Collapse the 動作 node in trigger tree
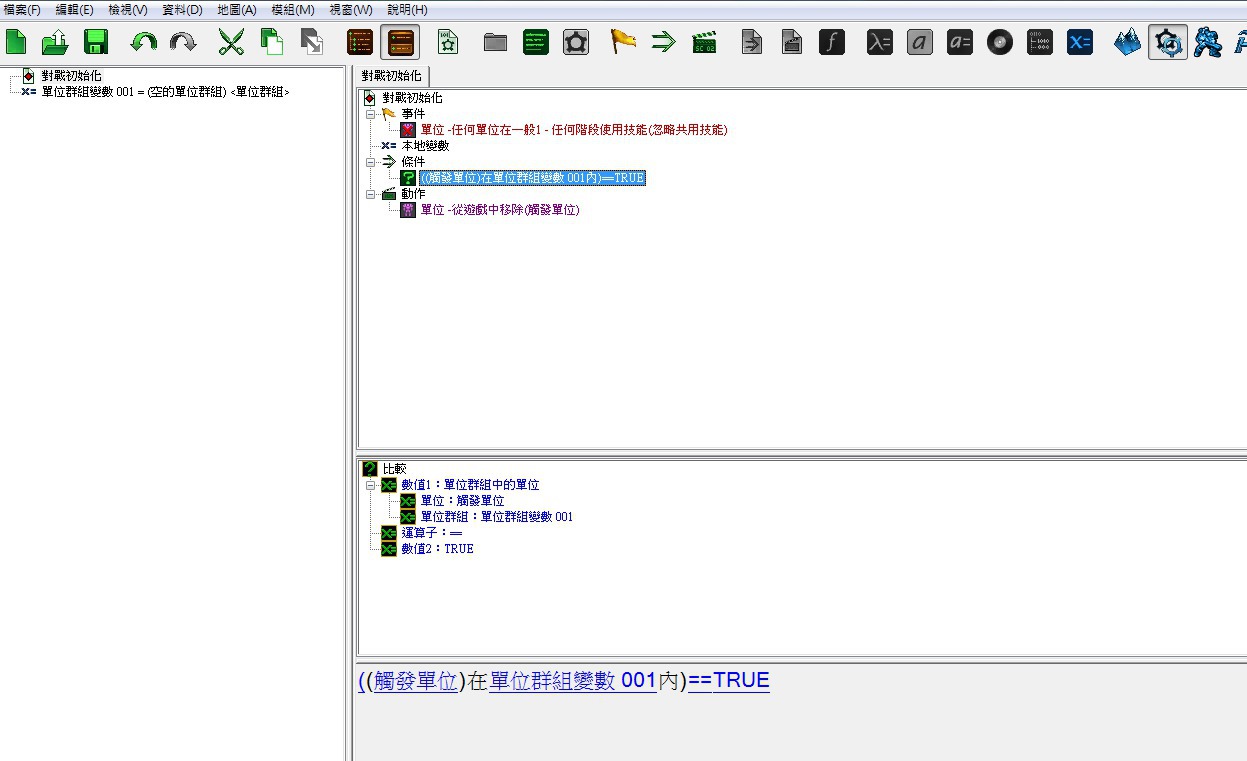The width and height of the screenshot is (1247, 761). [x=369, y=194]
